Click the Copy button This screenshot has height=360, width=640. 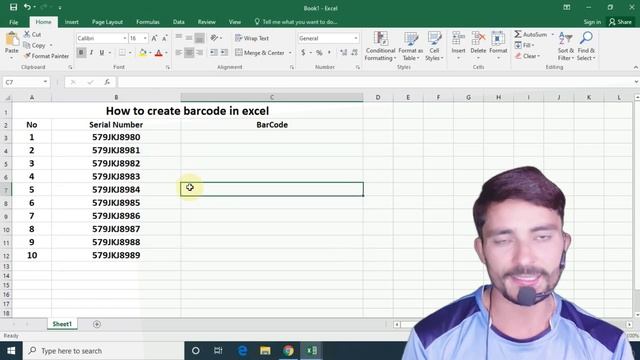34,45
